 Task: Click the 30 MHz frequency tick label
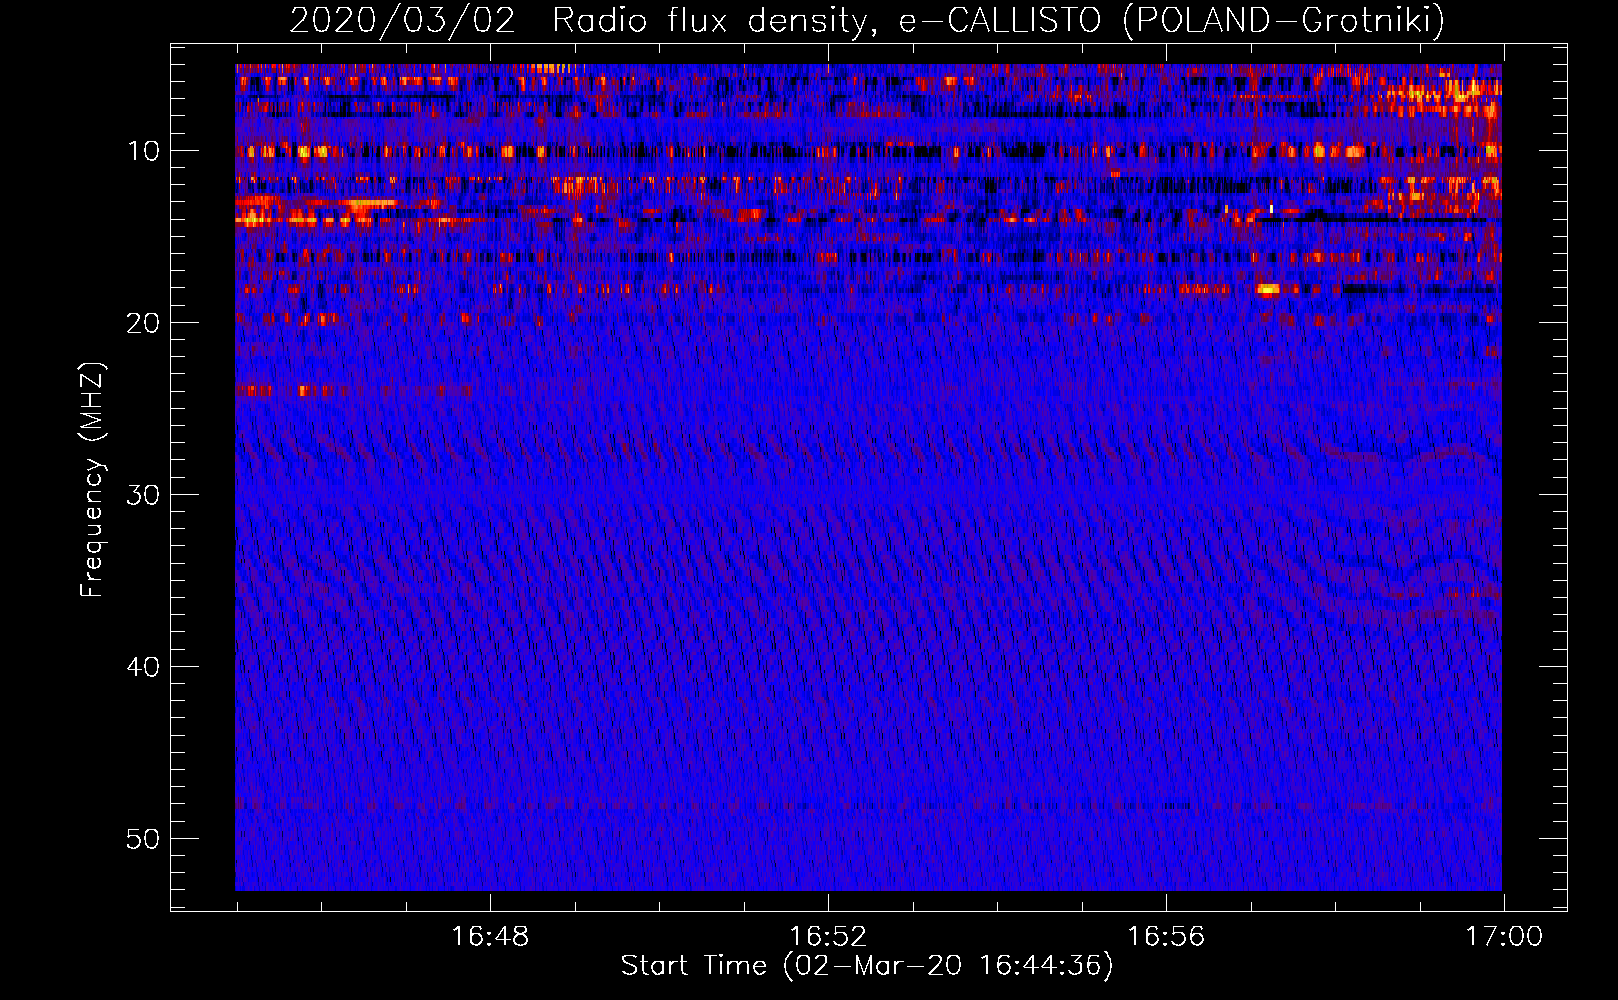tap(144, 495)
